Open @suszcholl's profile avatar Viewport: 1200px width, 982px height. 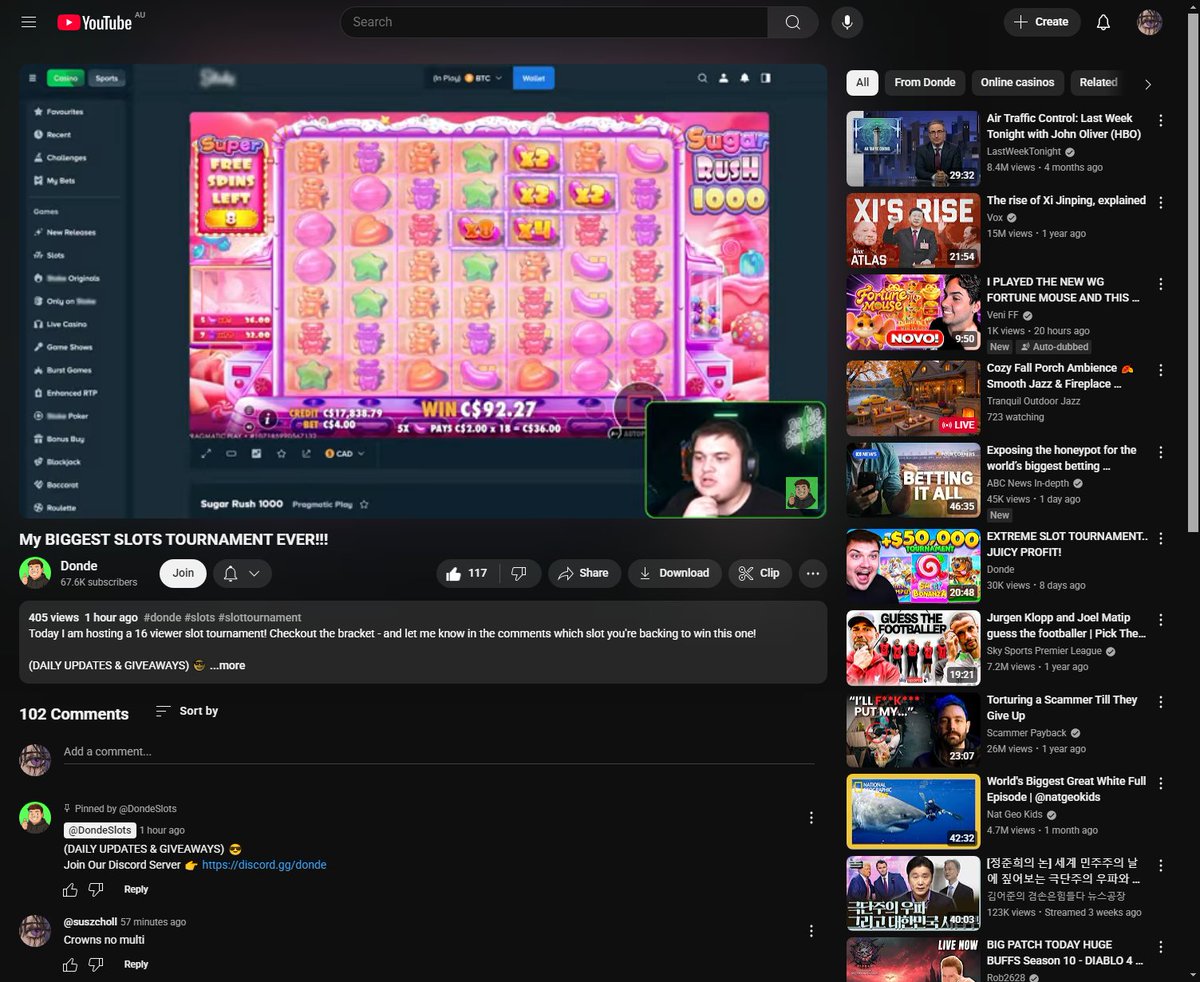35,931
